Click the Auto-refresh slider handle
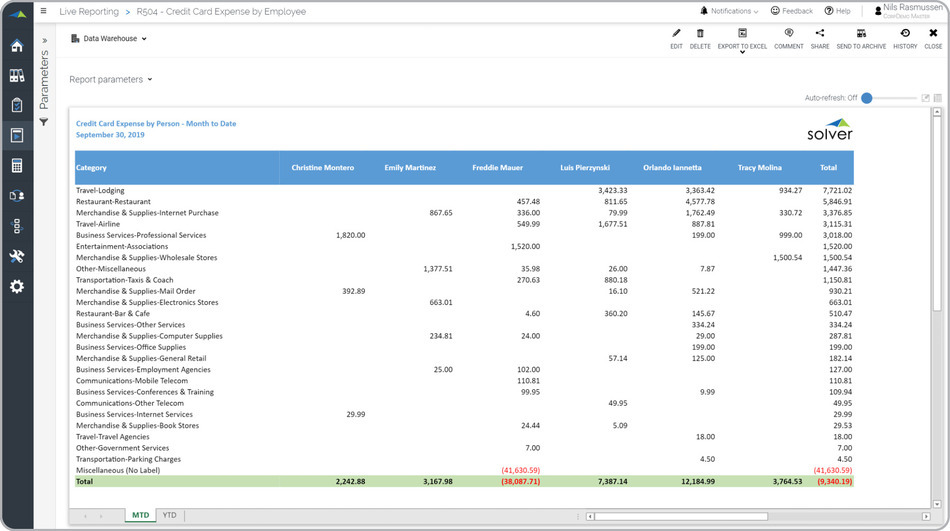The image size is (950, 531). point(867,98)
